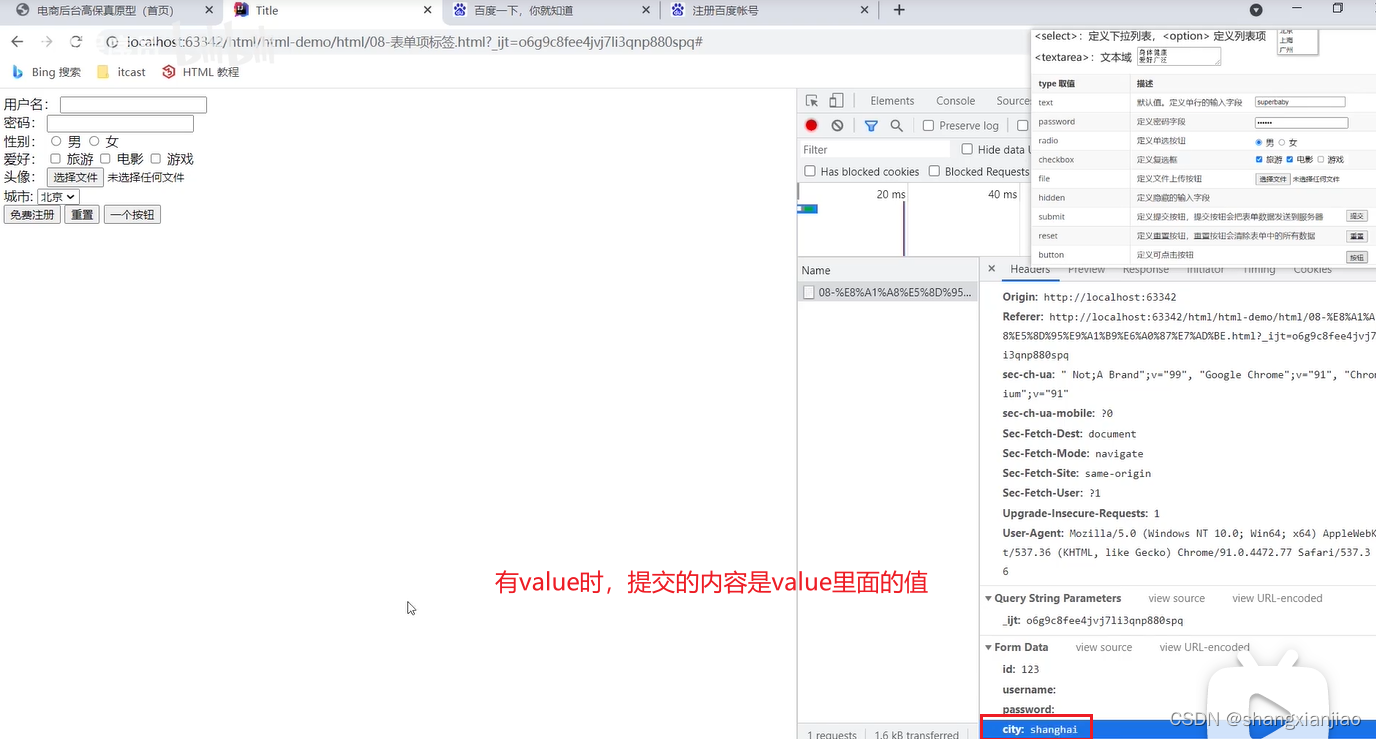Select the 08-%E8%A1%A8... request row

[x=888, y=292]
